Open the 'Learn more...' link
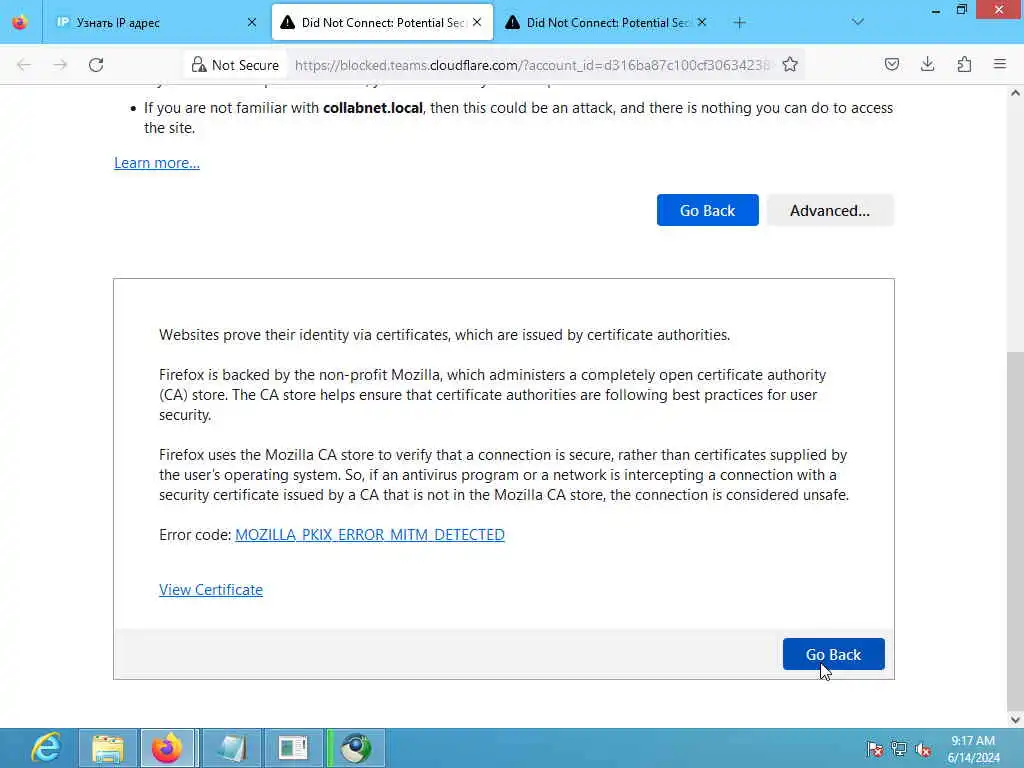1024x768 pixels. click(x=157, y=163)
